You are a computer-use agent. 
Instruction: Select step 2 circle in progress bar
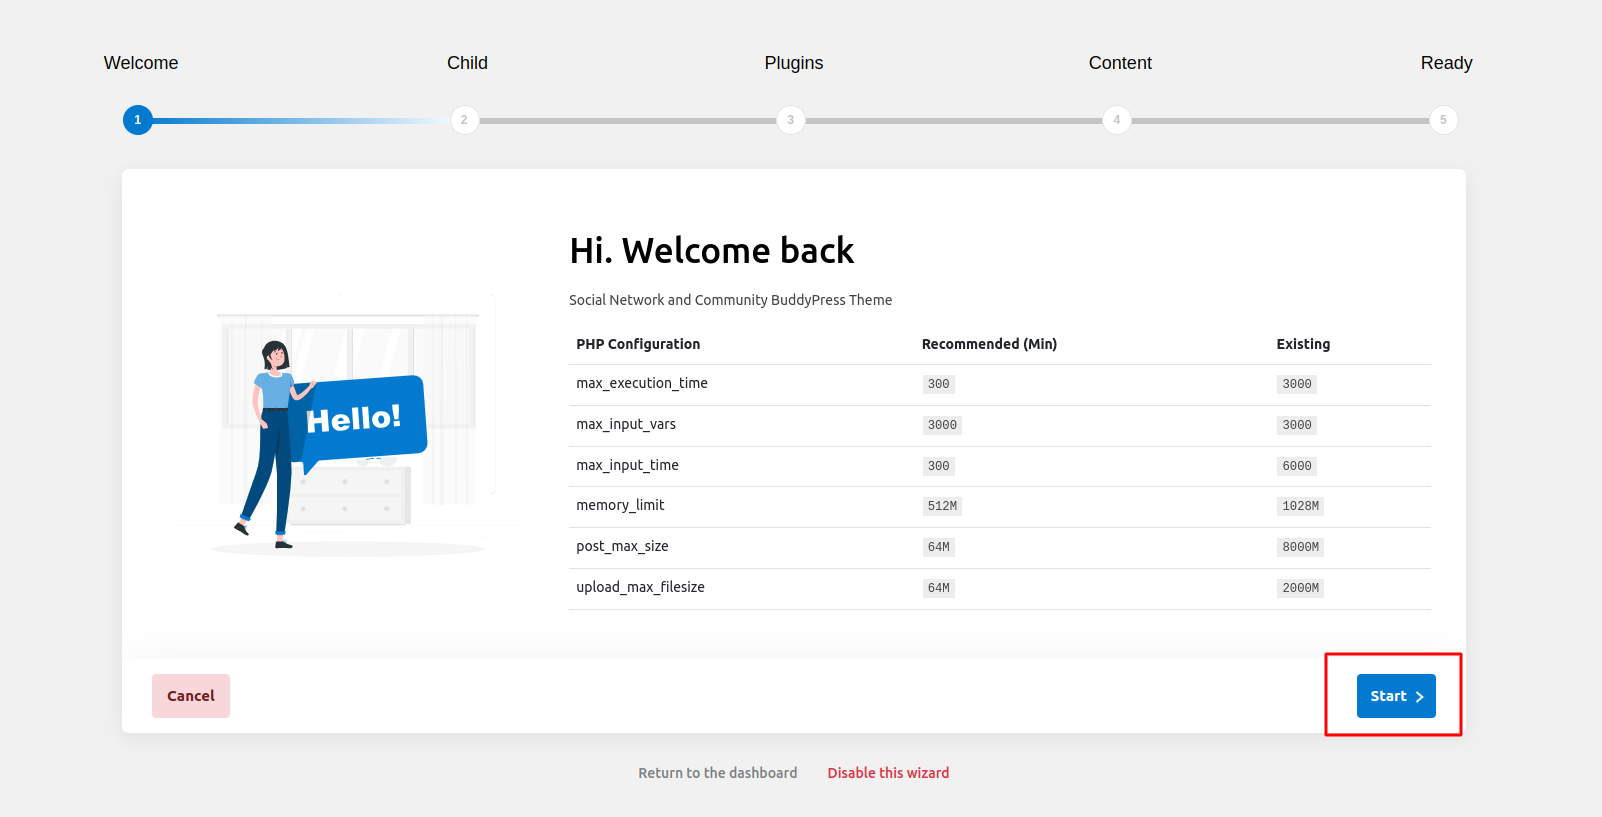[464, 120]
